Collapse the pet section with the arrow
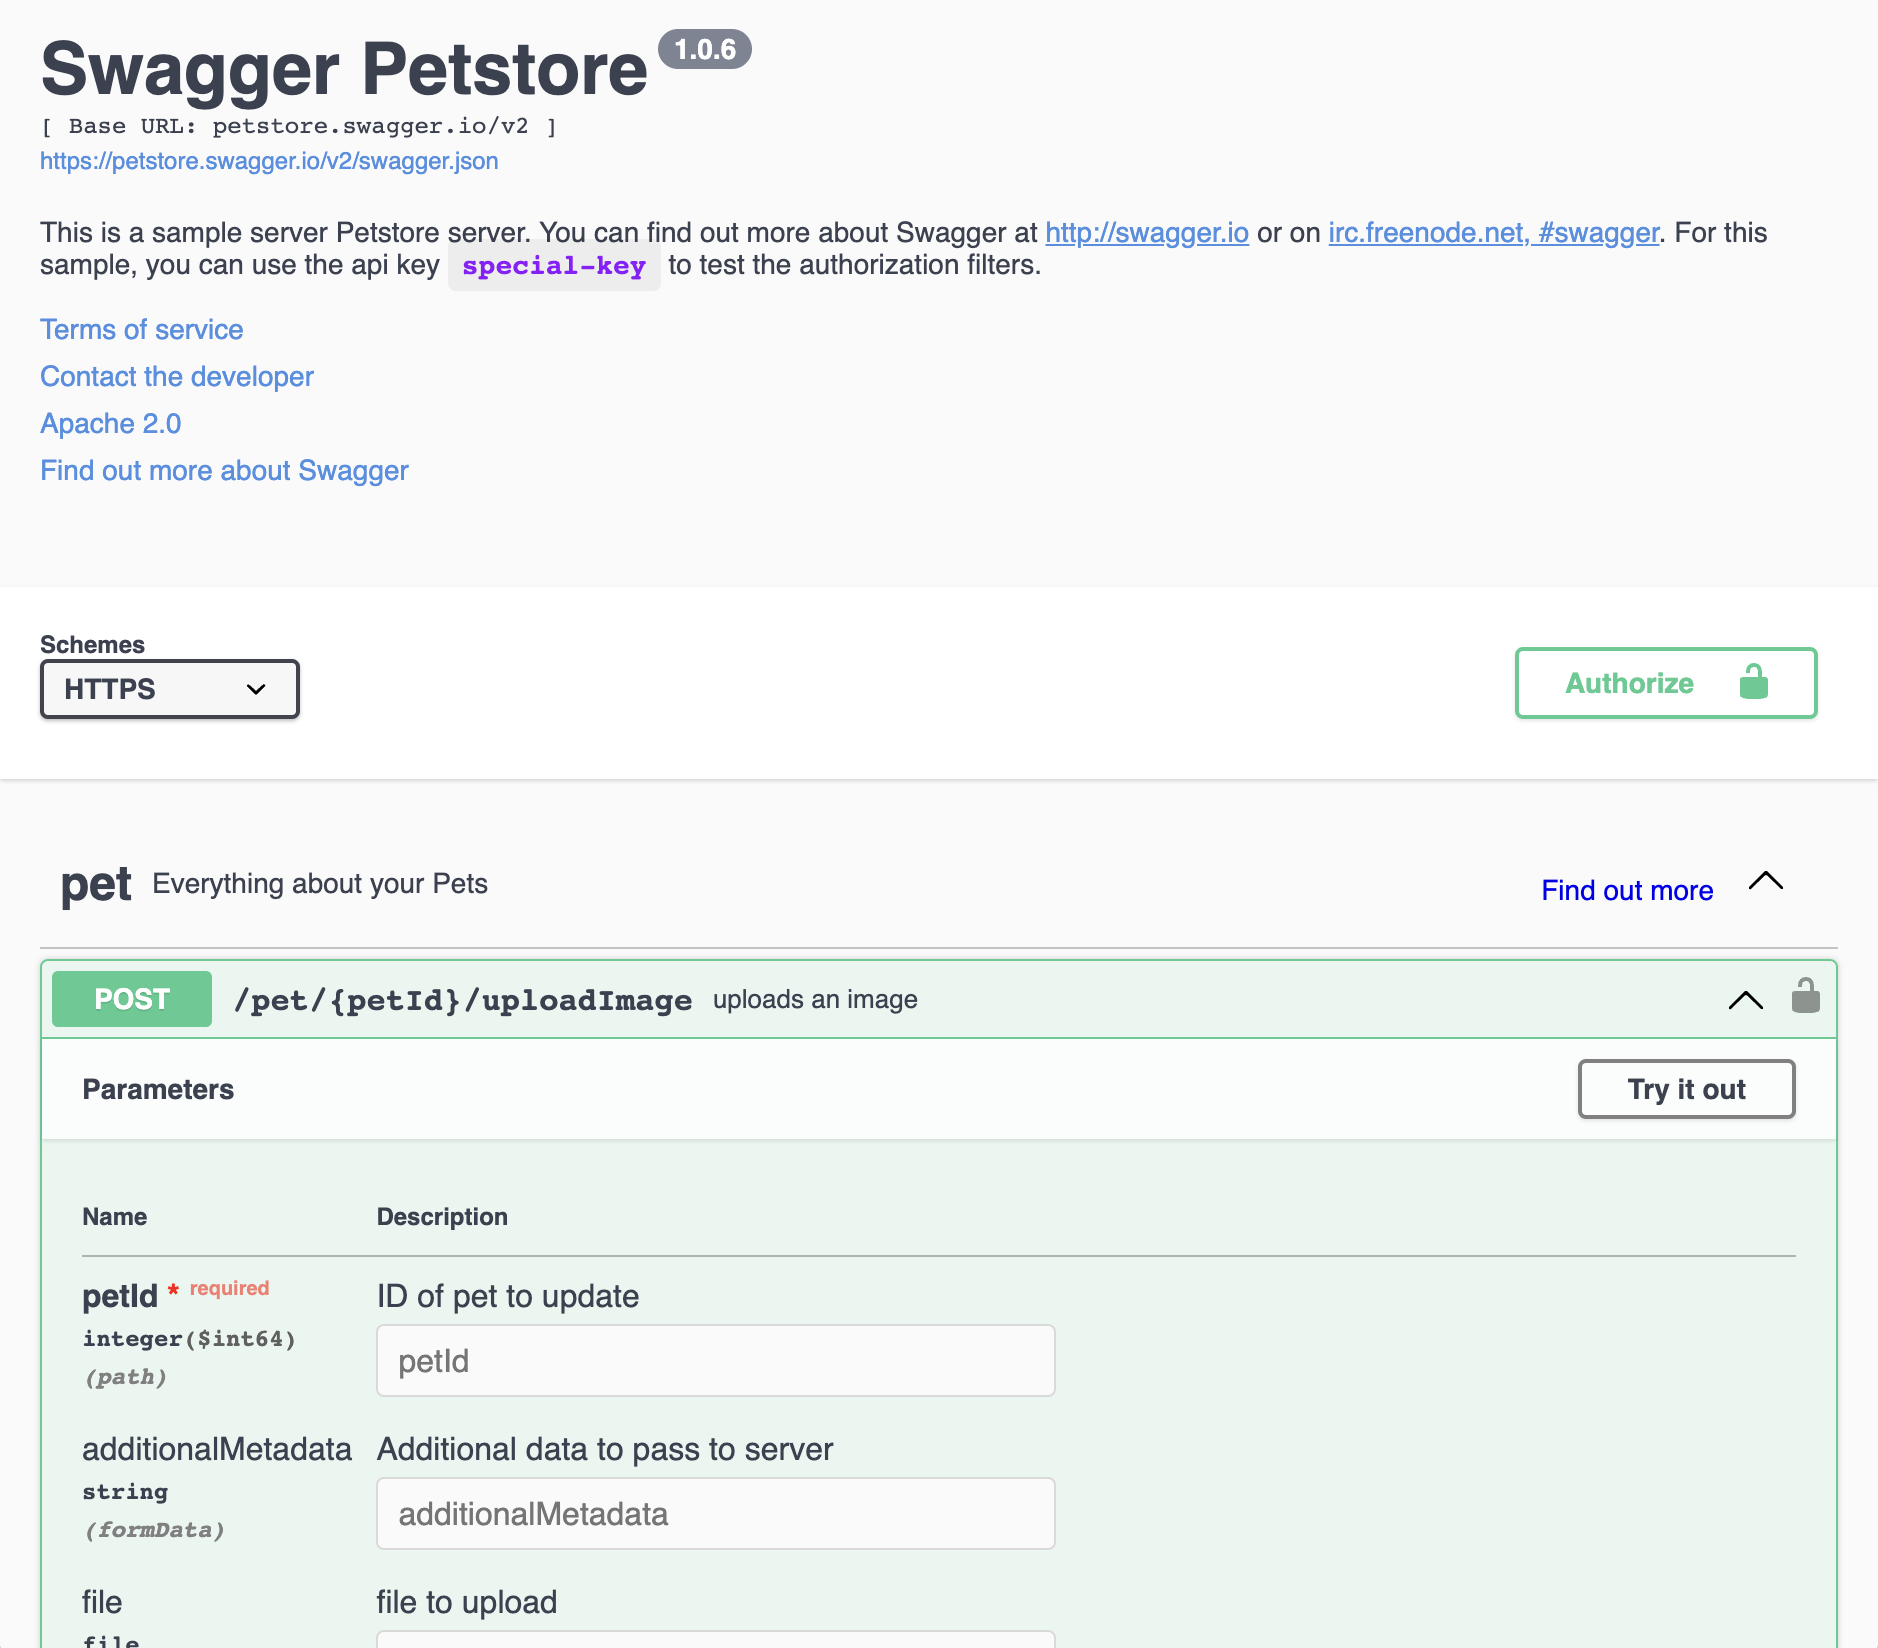The height and width of the screenshot is (1648, 1878). [1766, 882]
